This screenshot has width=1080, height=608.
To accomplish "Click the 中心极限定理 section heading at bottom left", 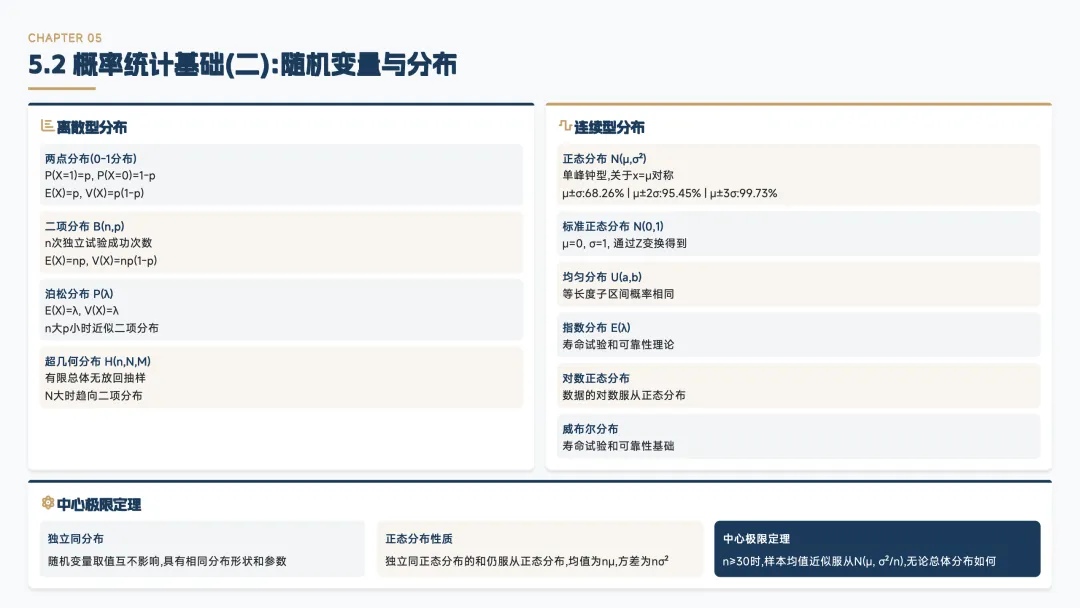I will point(98,505).
